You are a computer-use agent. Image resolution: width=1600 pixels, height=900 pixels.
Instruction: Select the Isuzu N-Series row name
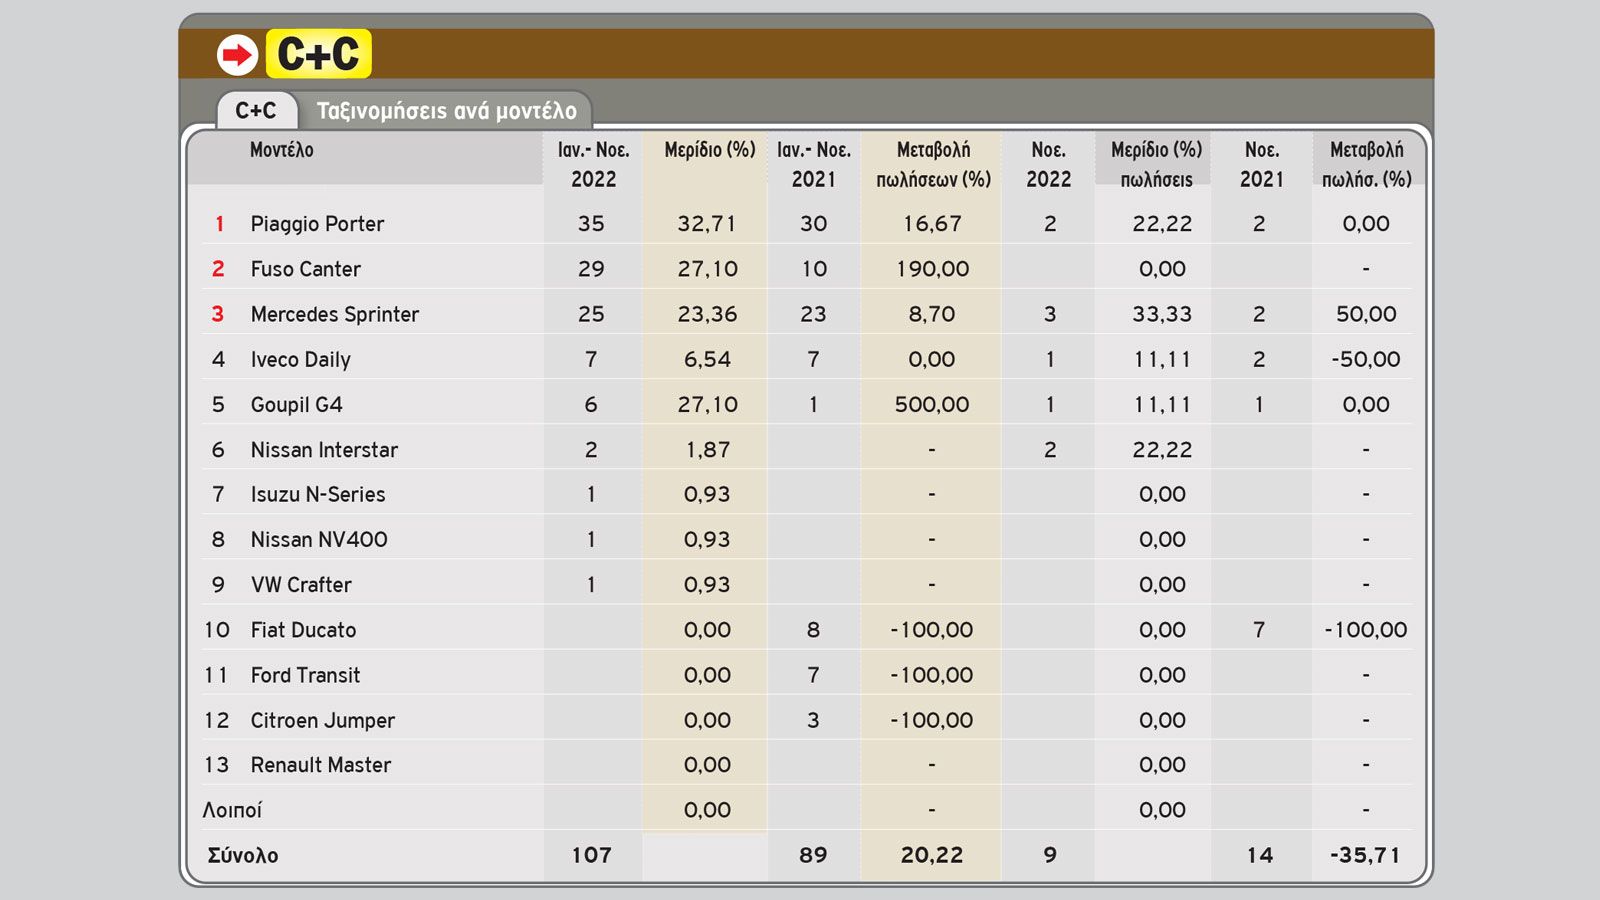(x=318, y=494)
